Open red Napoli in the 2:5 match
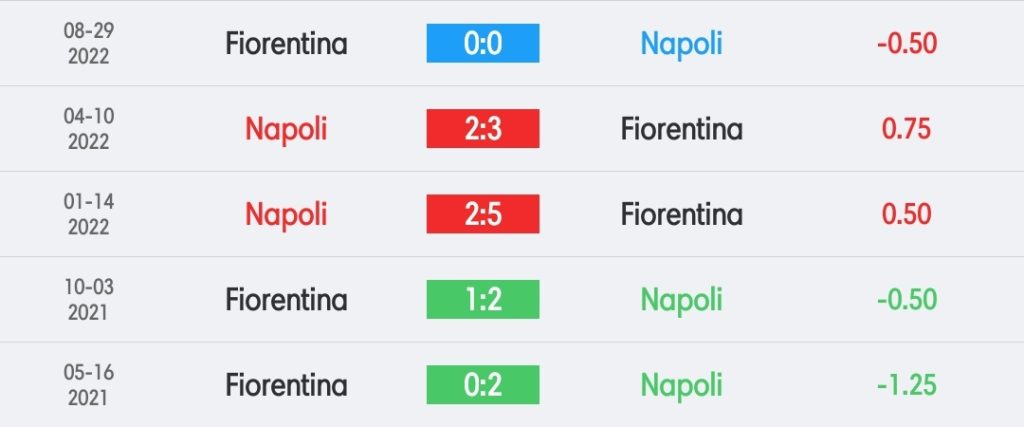The image size is (1024, 427). [286, 215]
